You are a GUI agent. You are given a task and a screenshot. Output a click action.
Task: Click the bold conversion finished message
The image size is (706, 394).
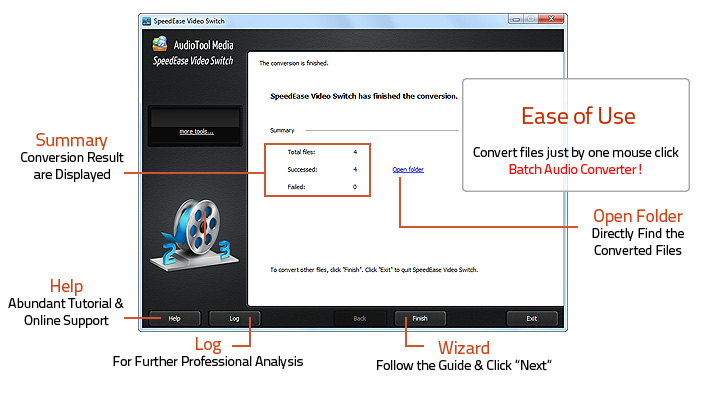[x=364, y=96]
